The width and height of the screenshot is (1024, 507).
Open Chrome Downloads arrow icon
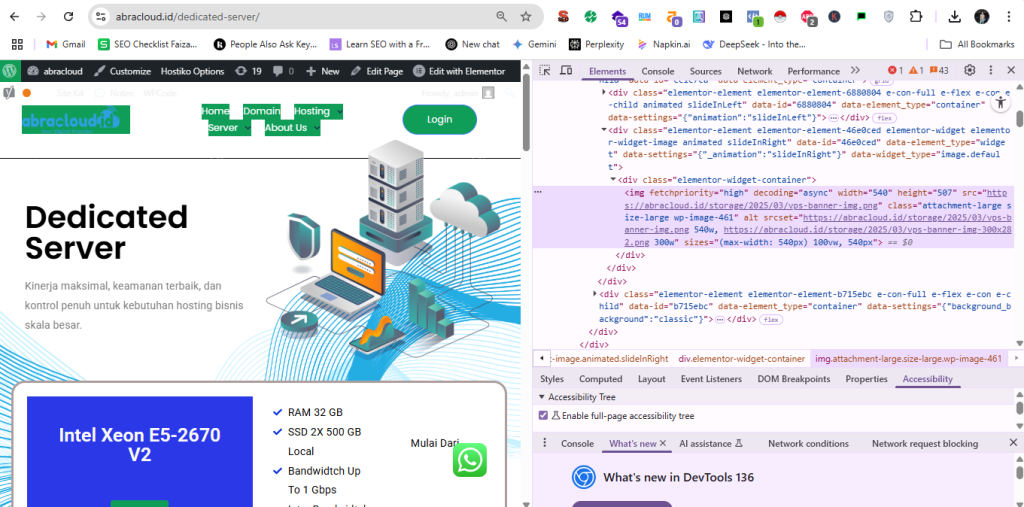pyautogui.click(x=955, y=17)
